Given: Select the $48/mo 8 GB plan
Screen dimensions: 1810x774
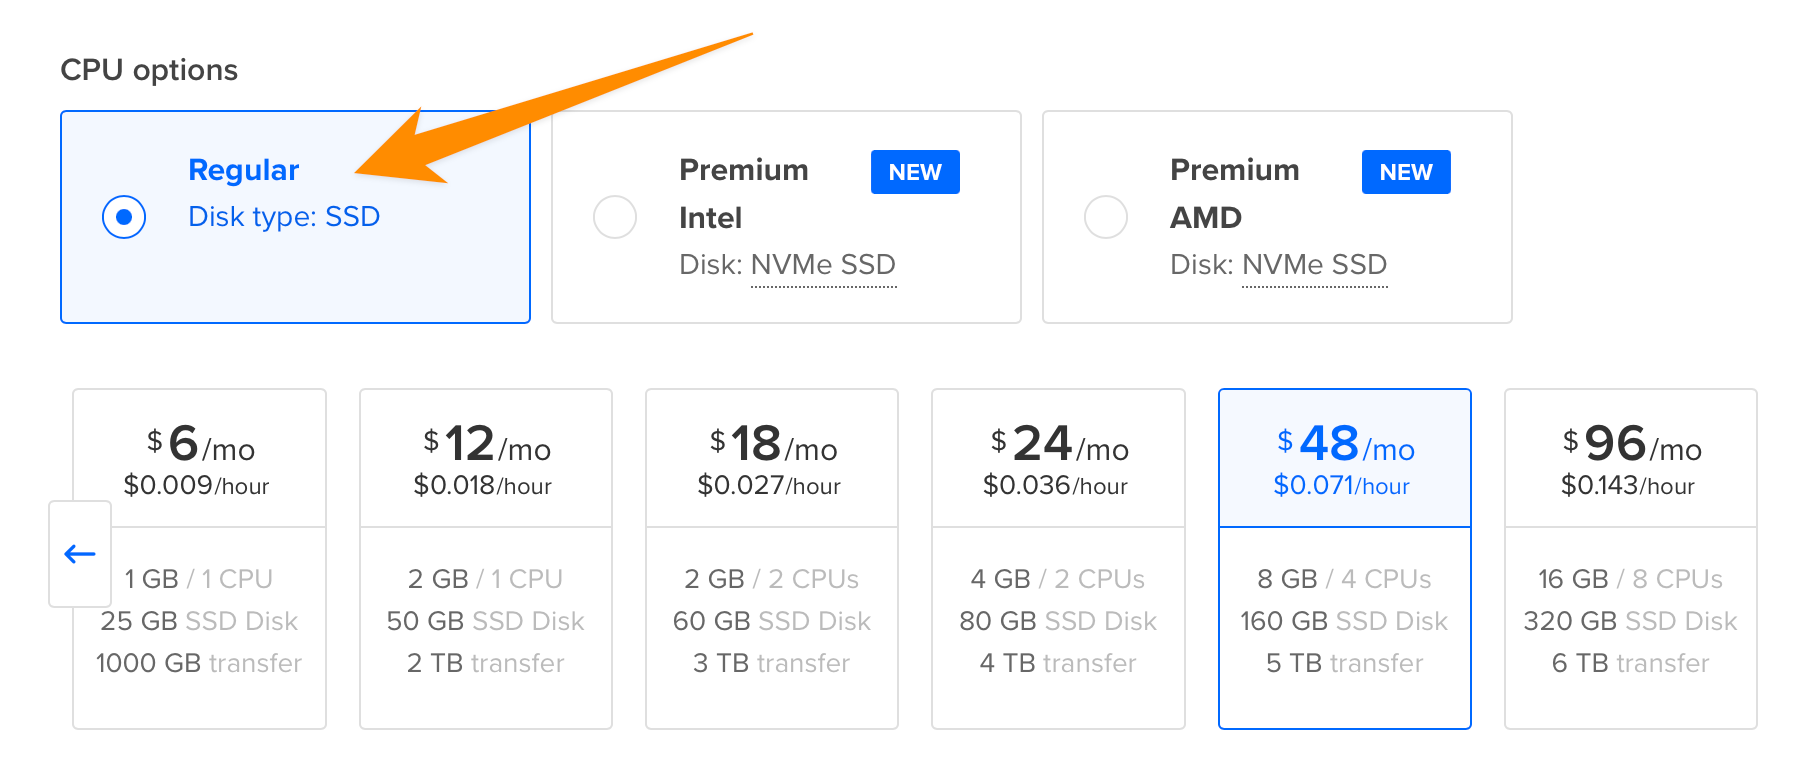Looking at the screenshot, I should point(1344,460).
